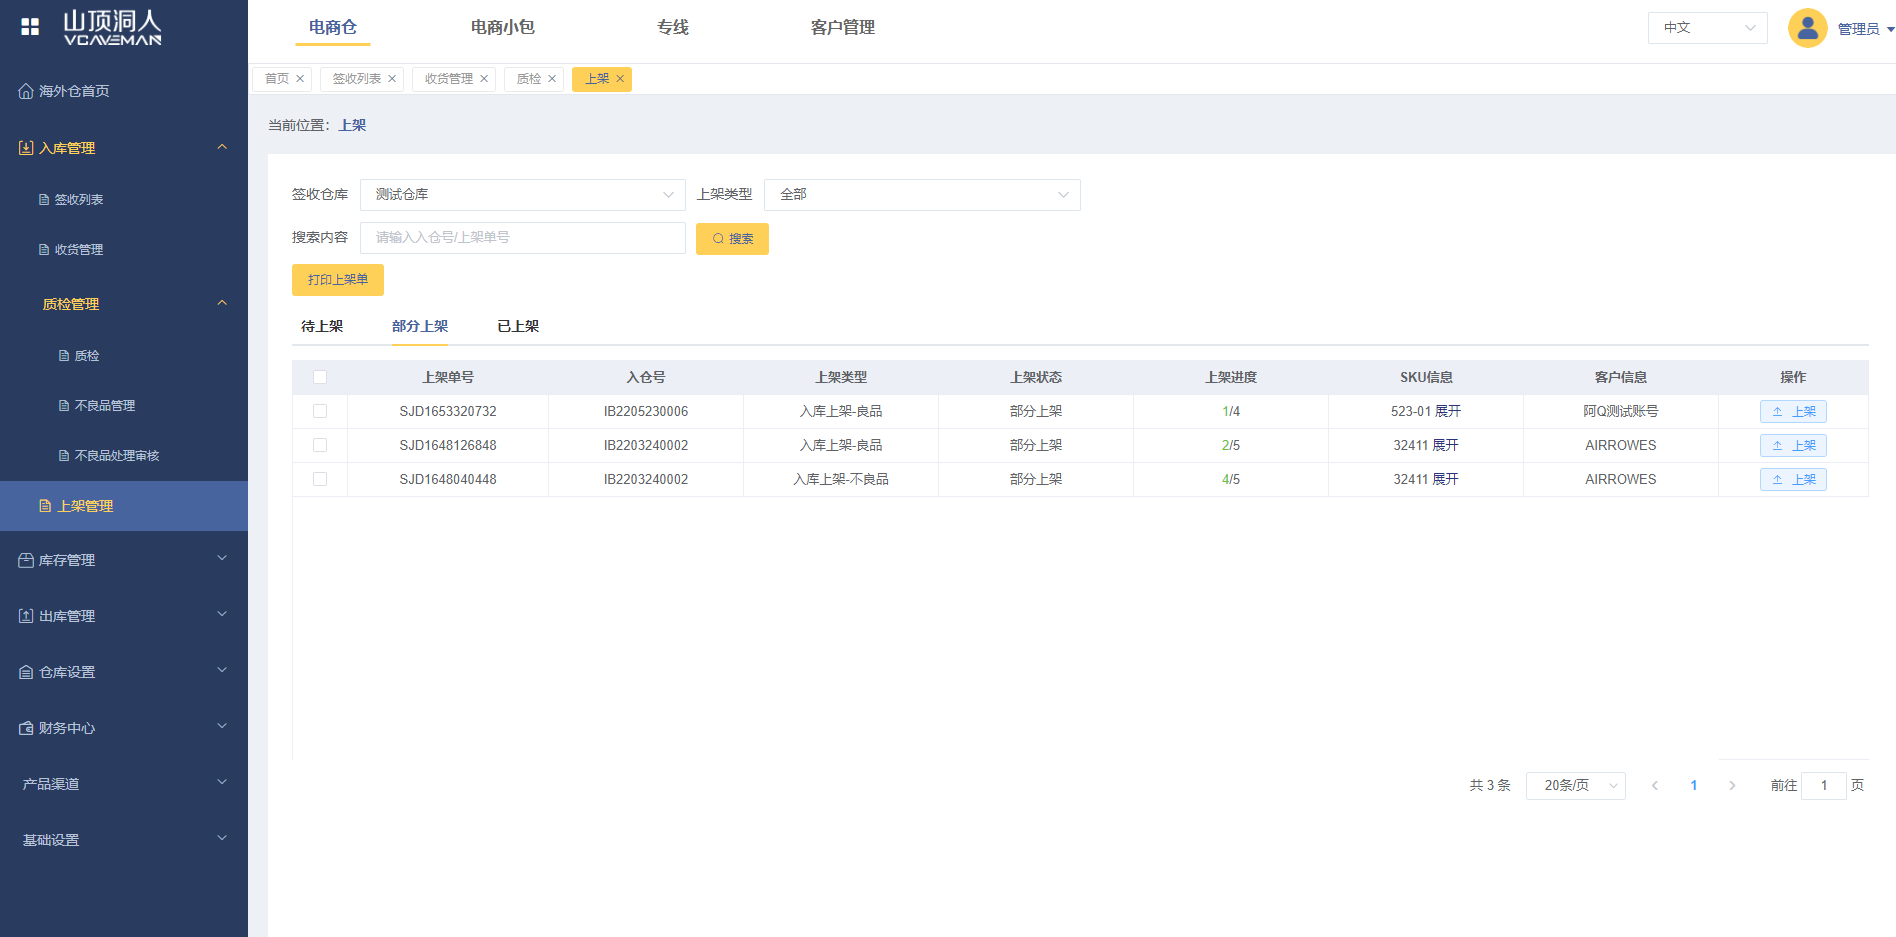Open the 电商小包 top navigation tab

click(x=502, y=28)
